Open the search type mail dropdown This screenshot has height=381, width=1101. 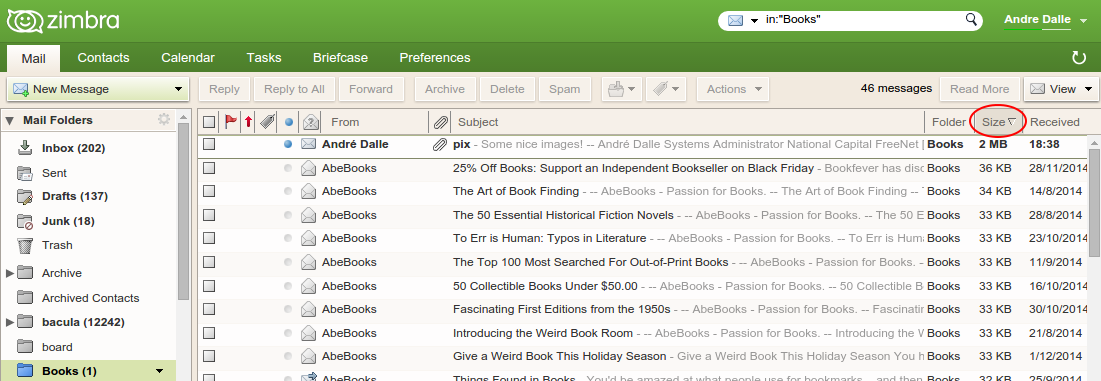click(754, 20)
